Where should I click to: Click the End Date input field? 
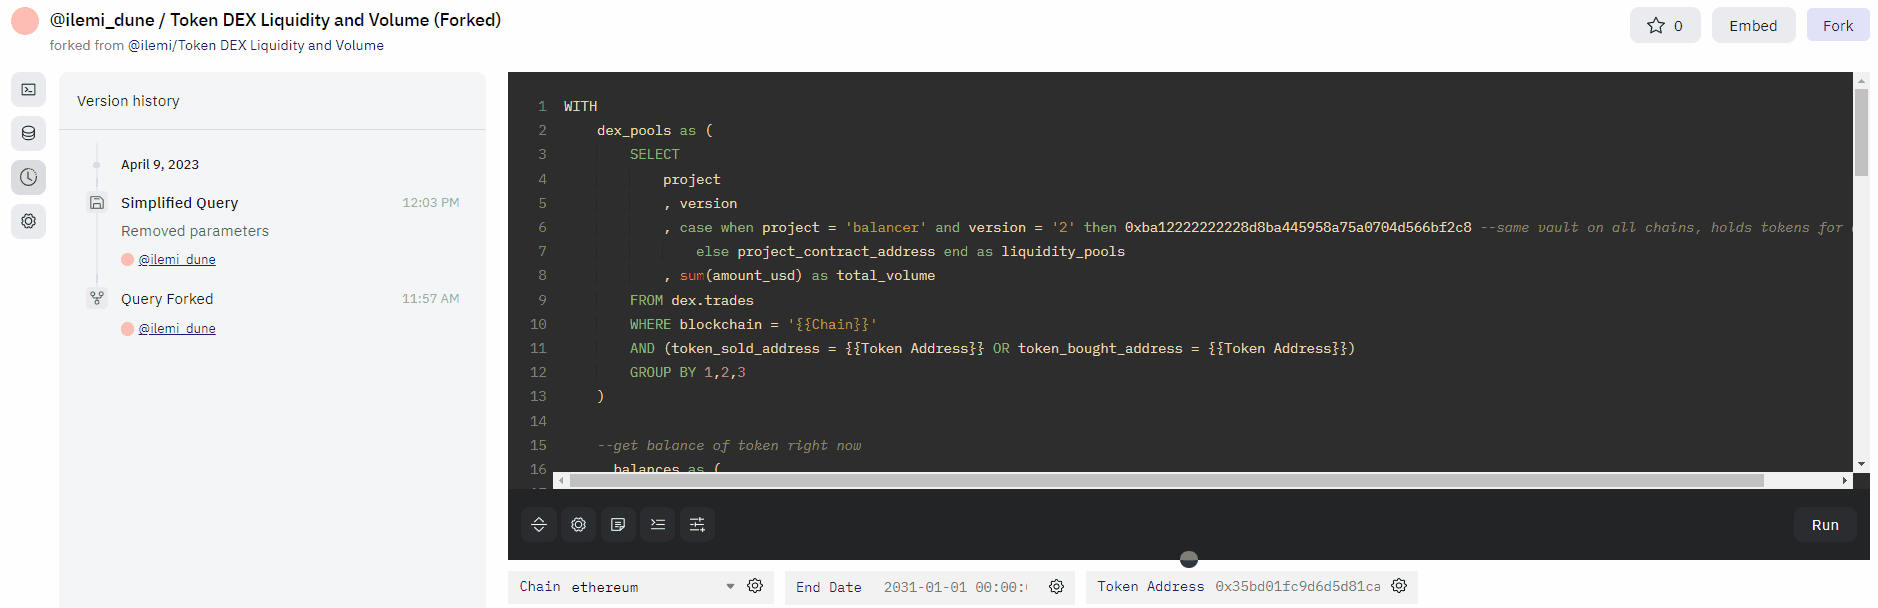pyautogui.click(x=955, y=587)
